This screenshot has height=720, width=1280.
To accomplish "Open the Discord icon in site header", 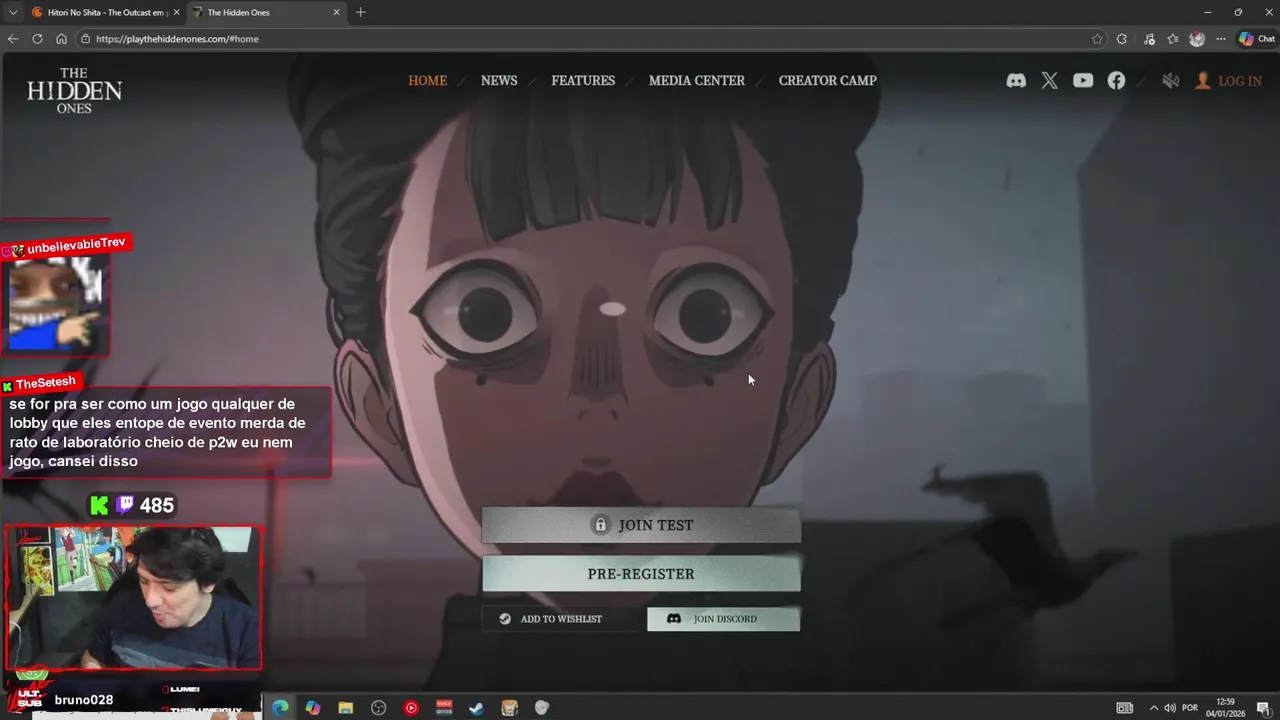I will coord(1016,81).
